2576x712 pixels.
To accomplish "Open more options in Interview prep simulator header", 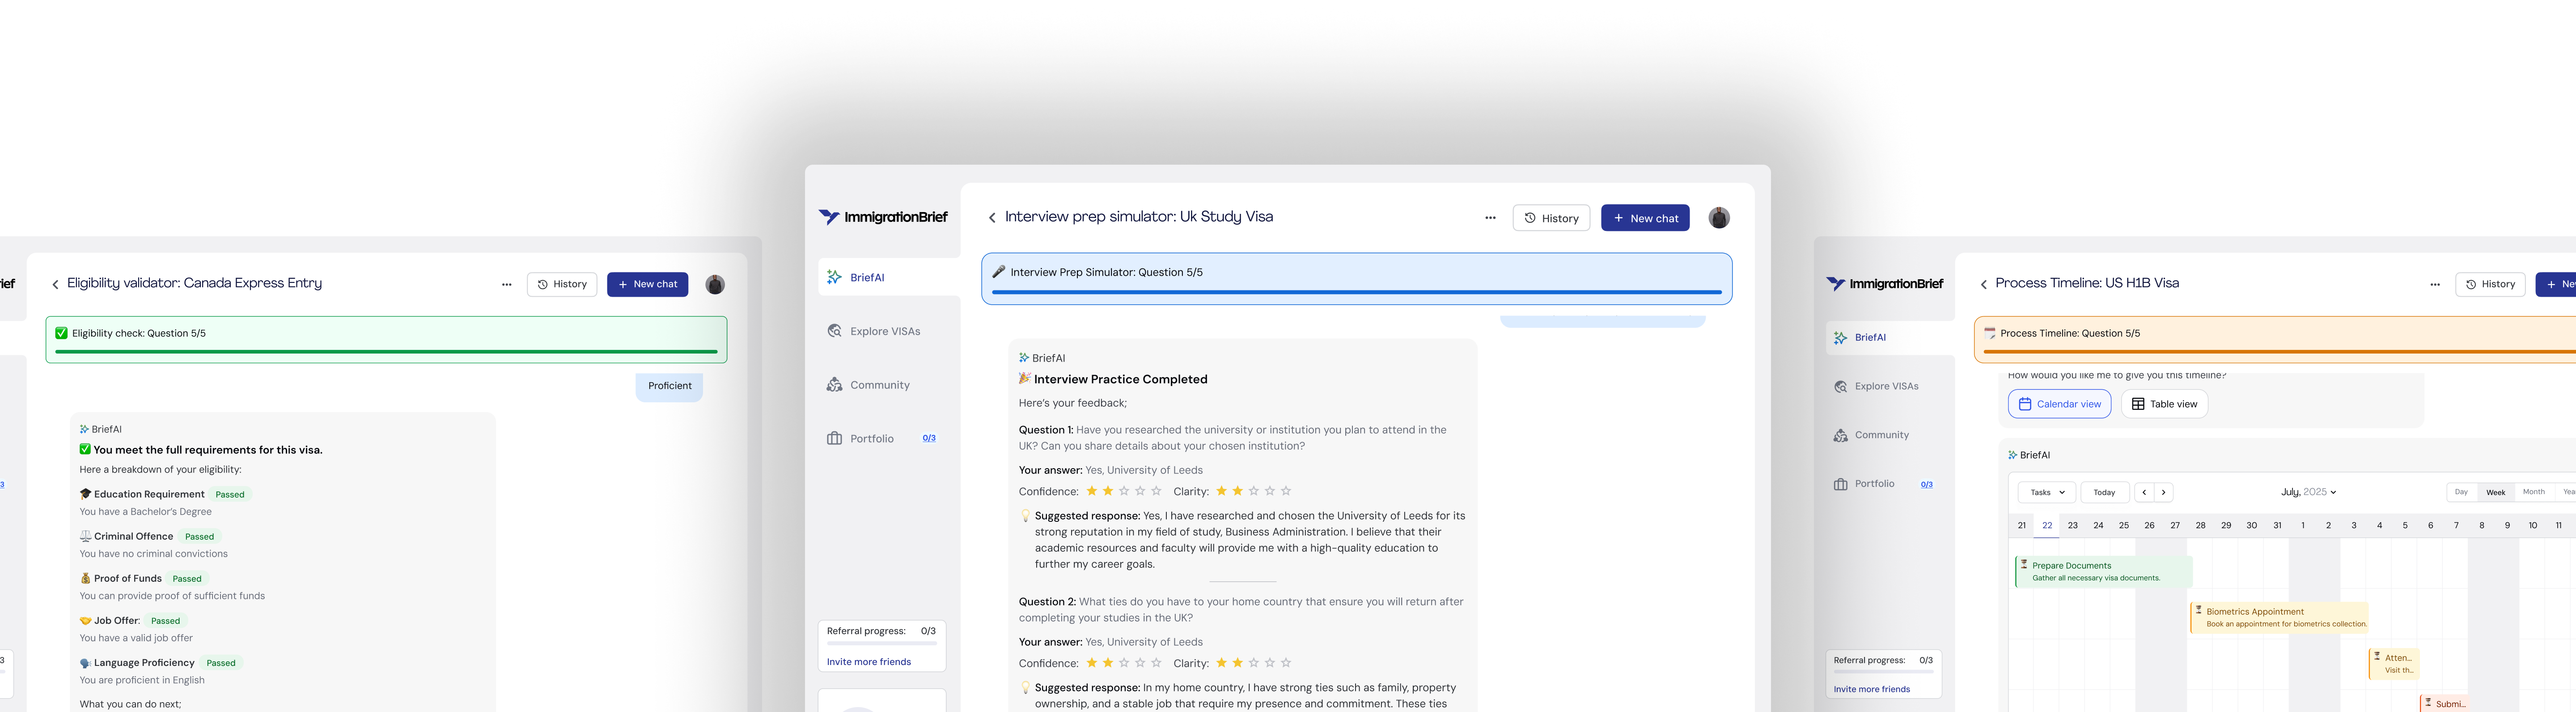I will (1490, 218).
